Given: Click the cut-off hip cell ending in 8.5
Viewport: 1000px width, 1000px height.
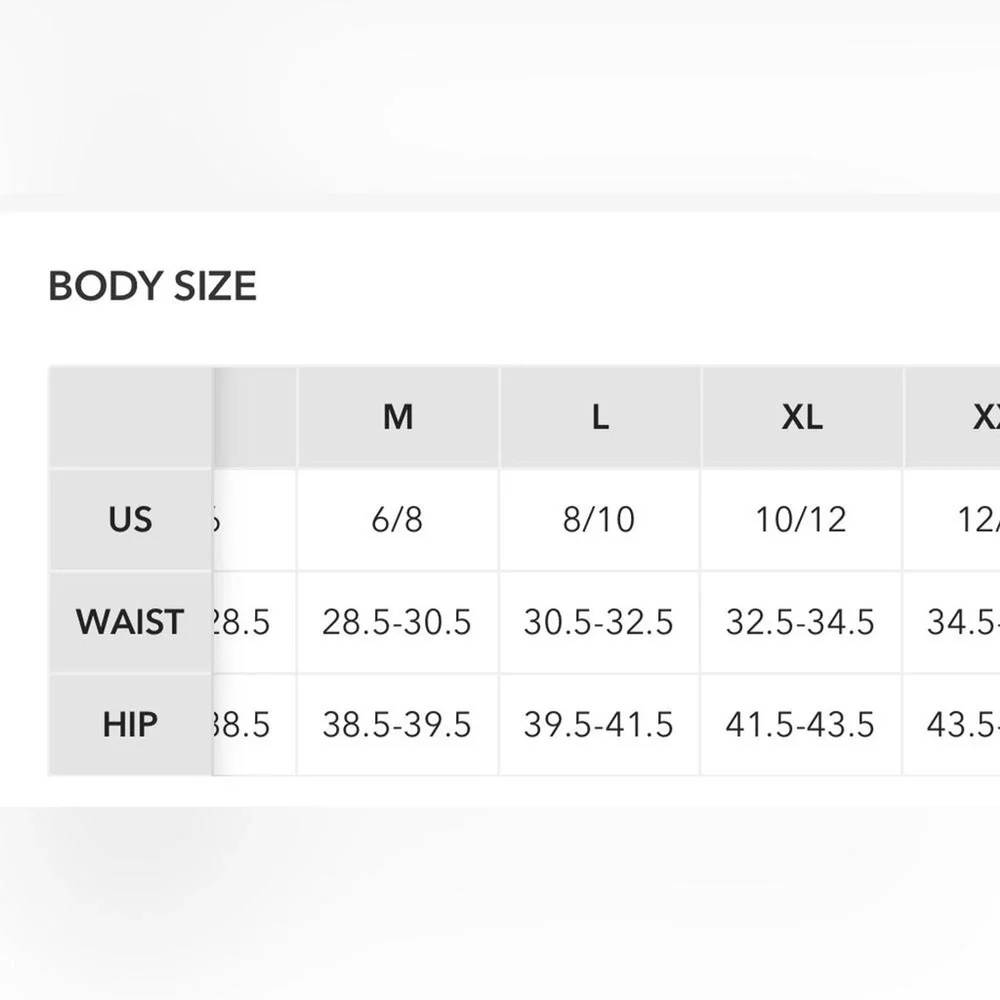Looking at the screenshot, I should (x=246, y=724).
